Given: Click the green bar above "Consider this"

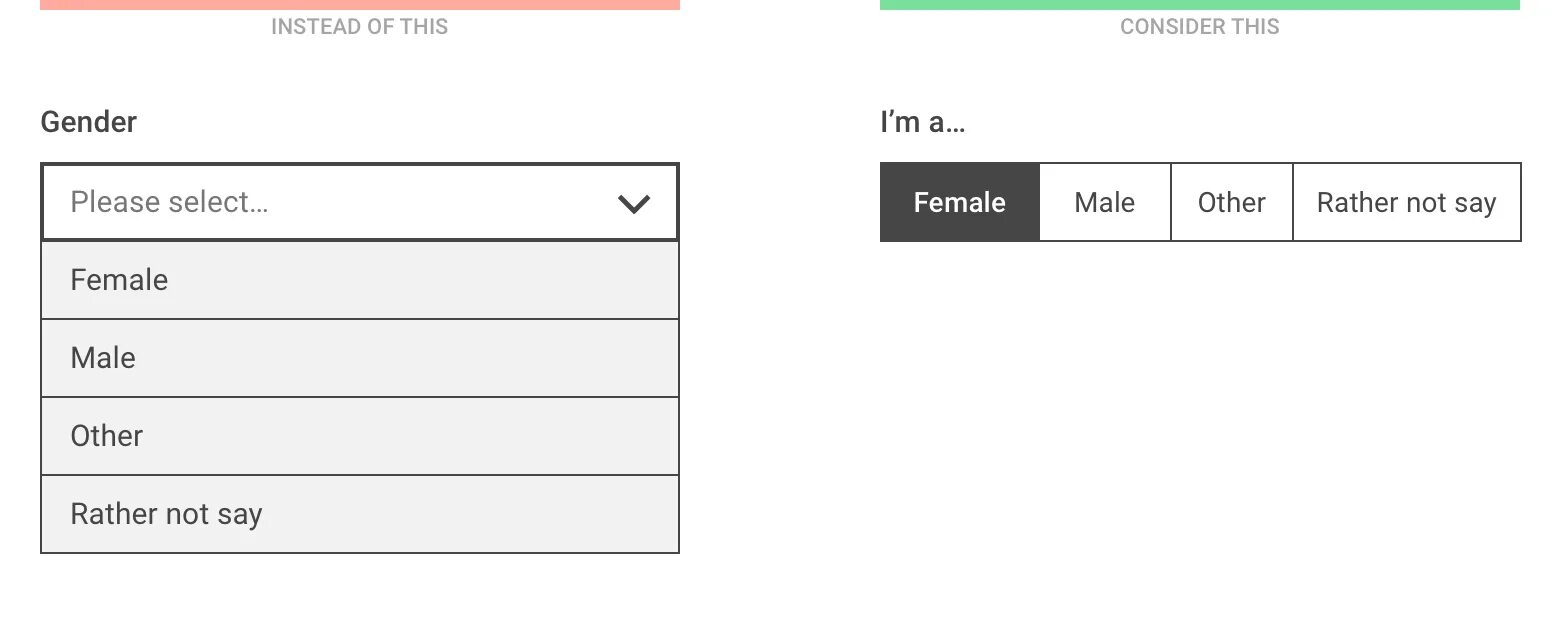Looking at the screenshot, I should (x=1199, y=4).
